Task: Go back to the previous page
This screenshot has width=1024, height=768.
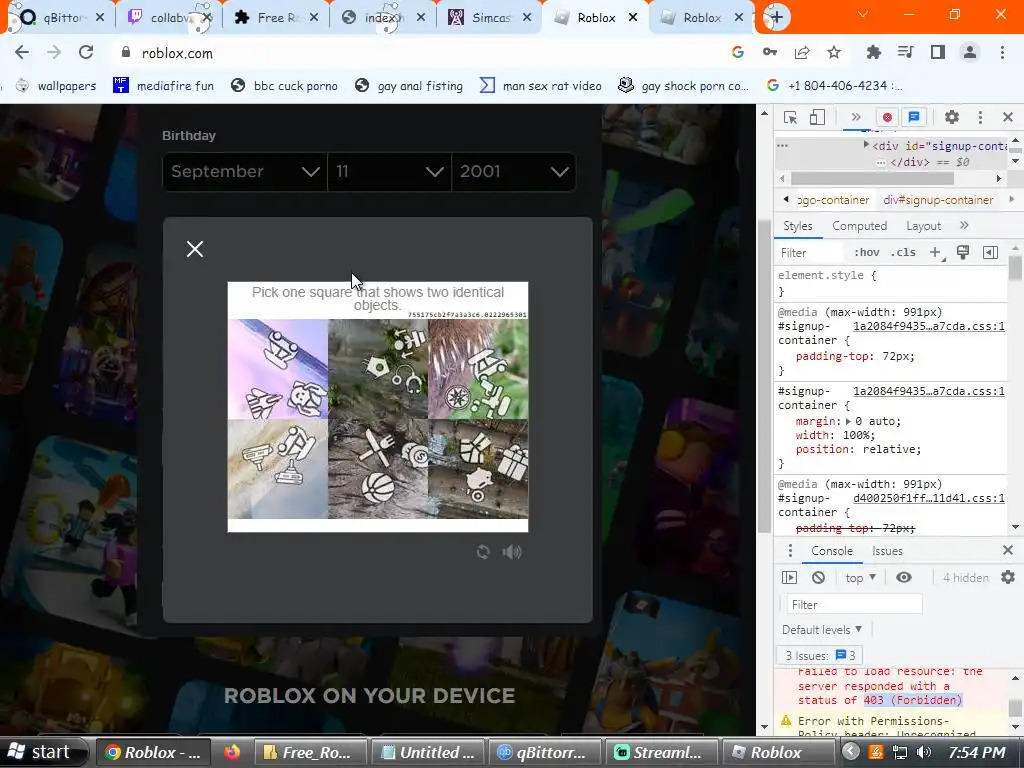Action: [22, 53]
